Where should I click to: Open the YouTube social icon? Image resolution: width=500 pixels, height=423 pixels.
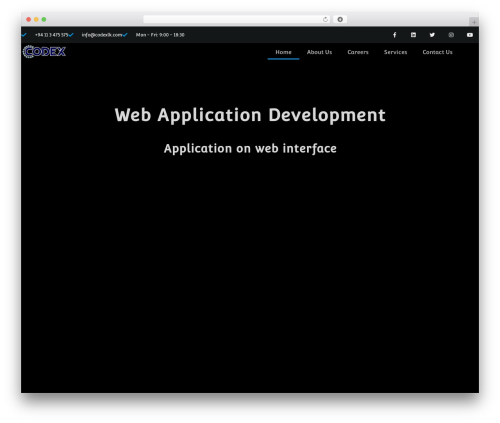[x=470, y=35]
